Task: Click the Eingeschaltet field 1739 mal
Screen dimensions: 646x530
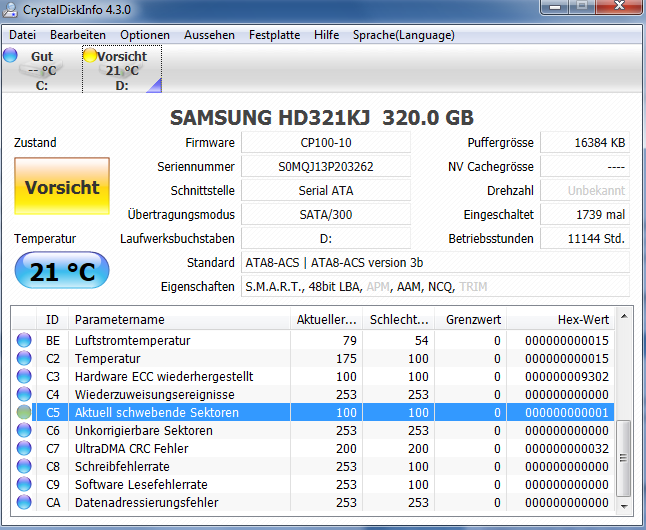Action: 585,214
